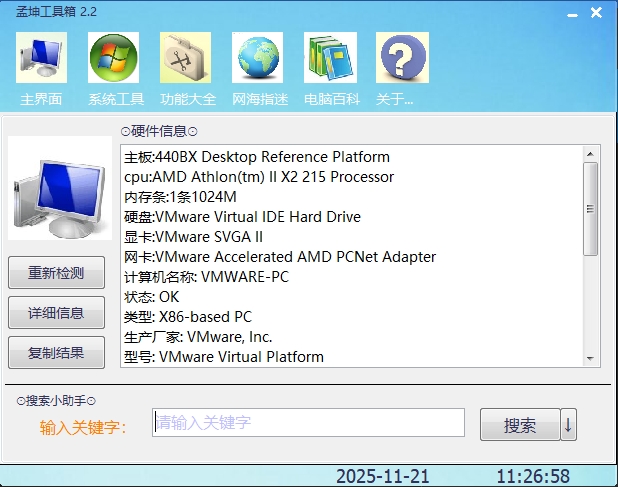Click the 重新检测 button
Image resolution: width=618 pixels, height=487 pixels.
56,273
